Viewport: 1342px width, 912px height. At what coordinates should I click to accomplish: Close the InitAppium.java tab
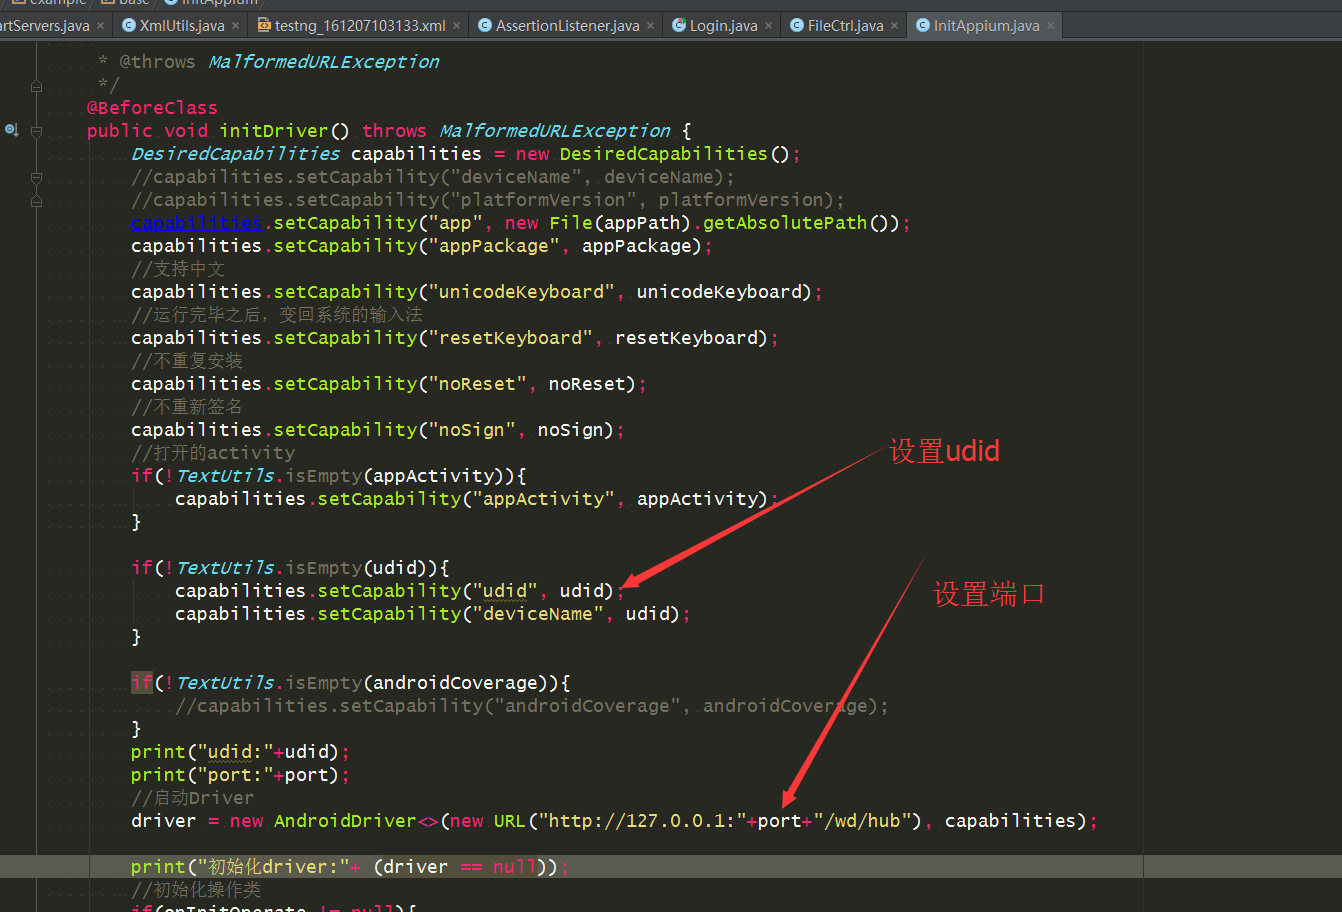pyautogui.click(x=1051, y=26)
